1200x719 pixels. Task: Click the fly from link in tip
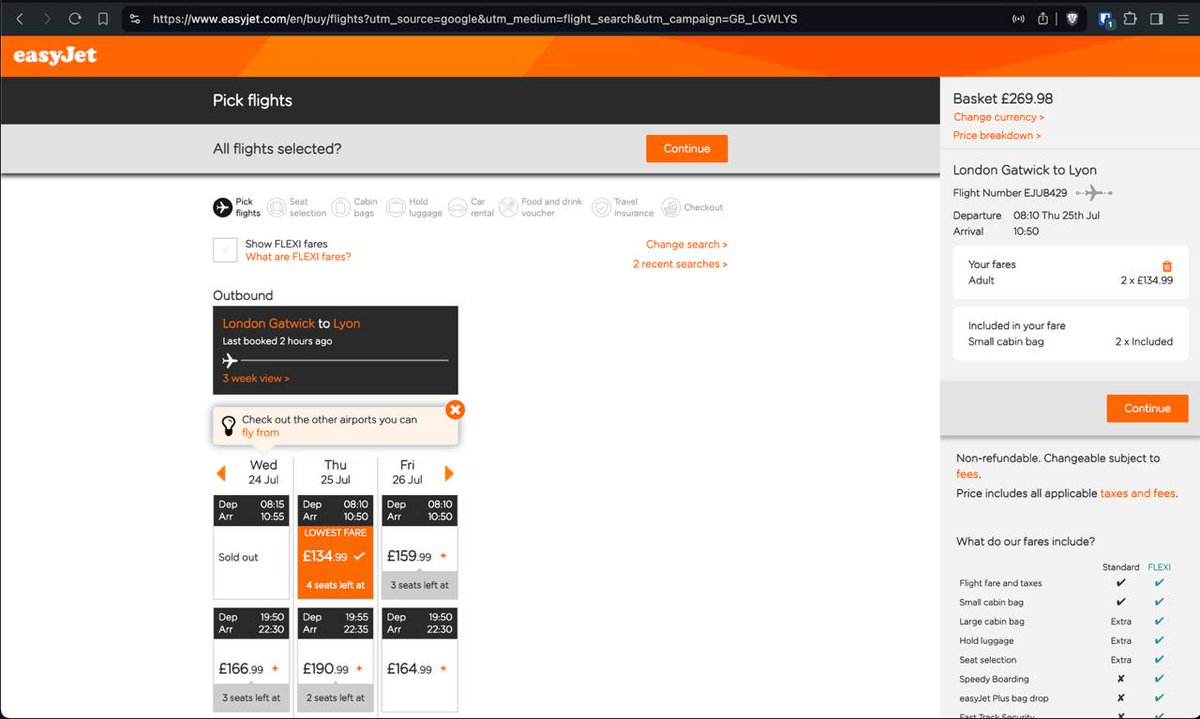click(260, 433)
